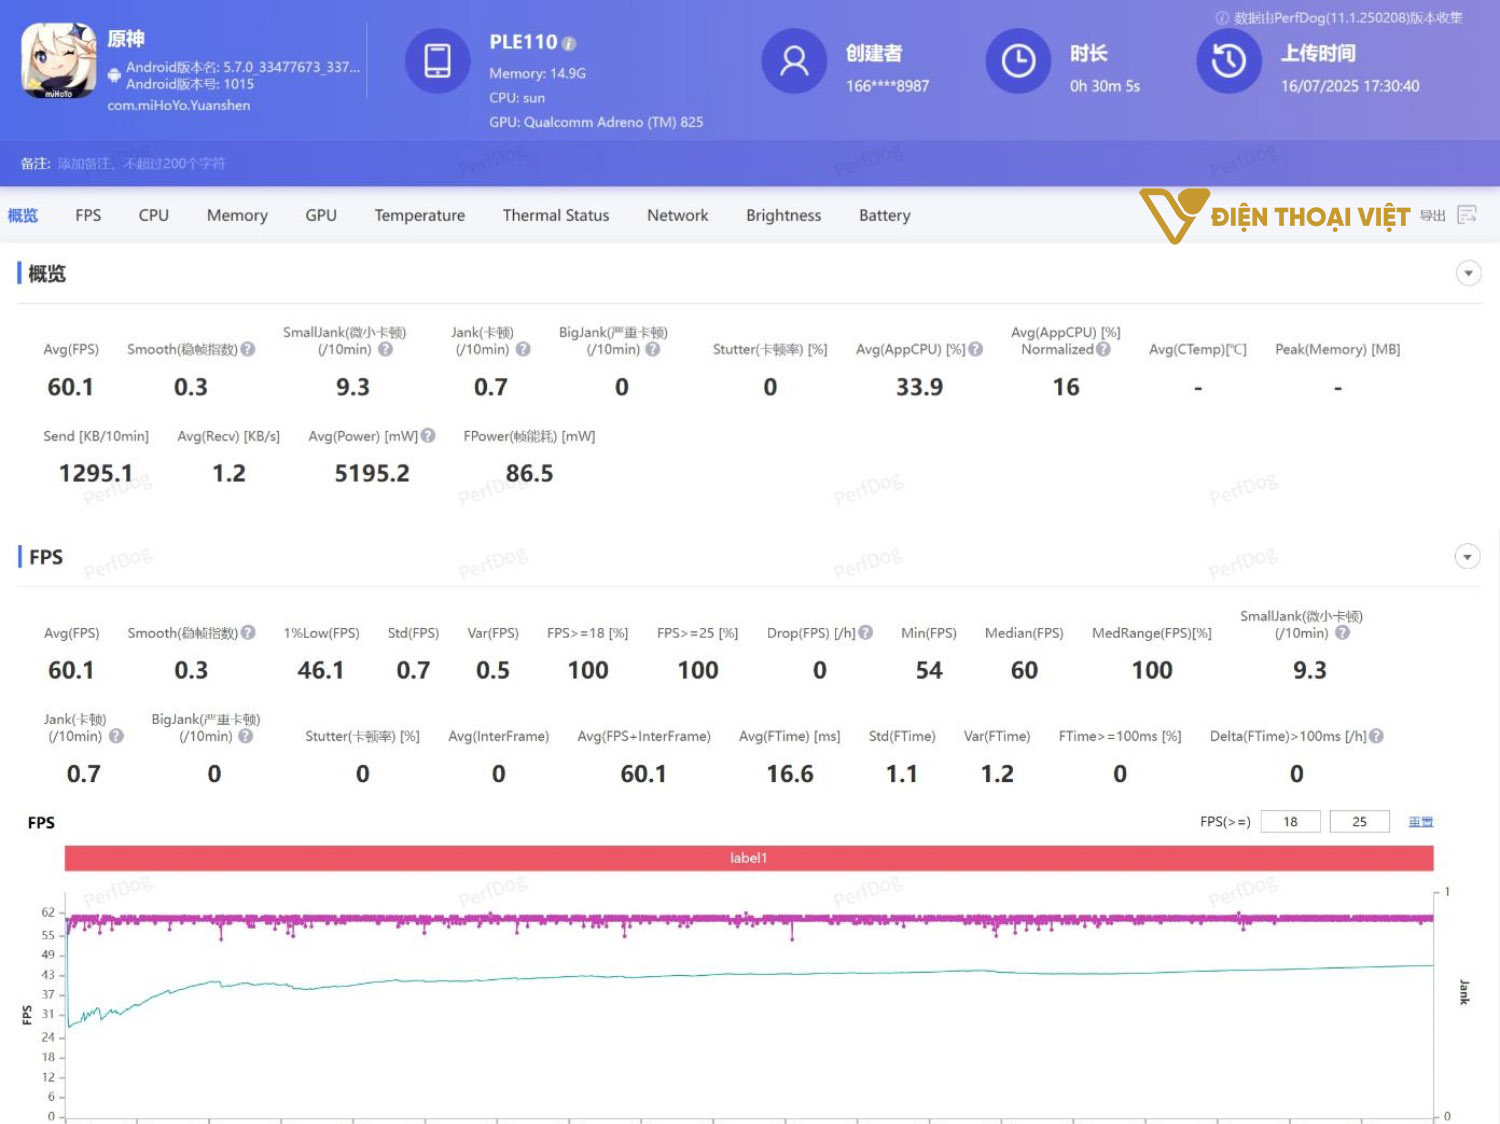Open help icon beside overview Smooth metric

pos(248,349)
